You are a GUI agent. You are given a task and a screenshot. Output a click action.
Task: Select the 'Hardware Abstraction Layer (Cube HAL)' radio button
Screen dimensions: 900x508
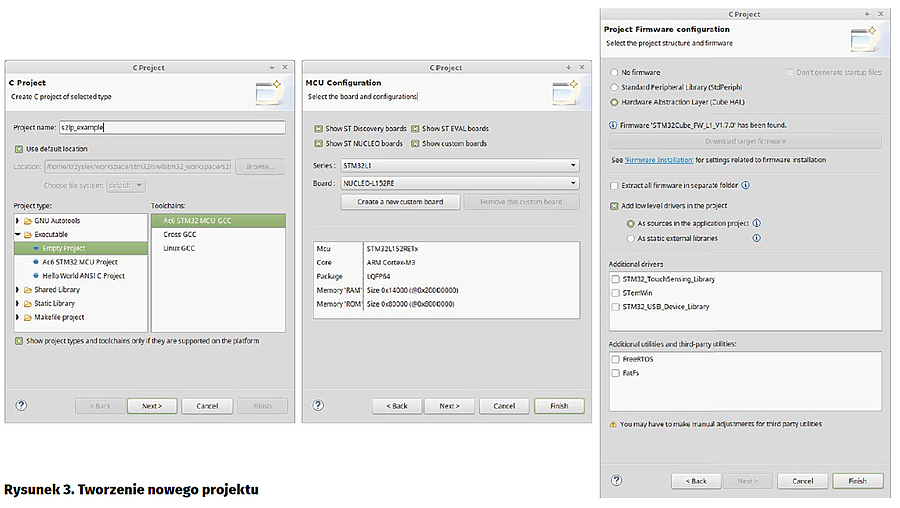(614, 102)
